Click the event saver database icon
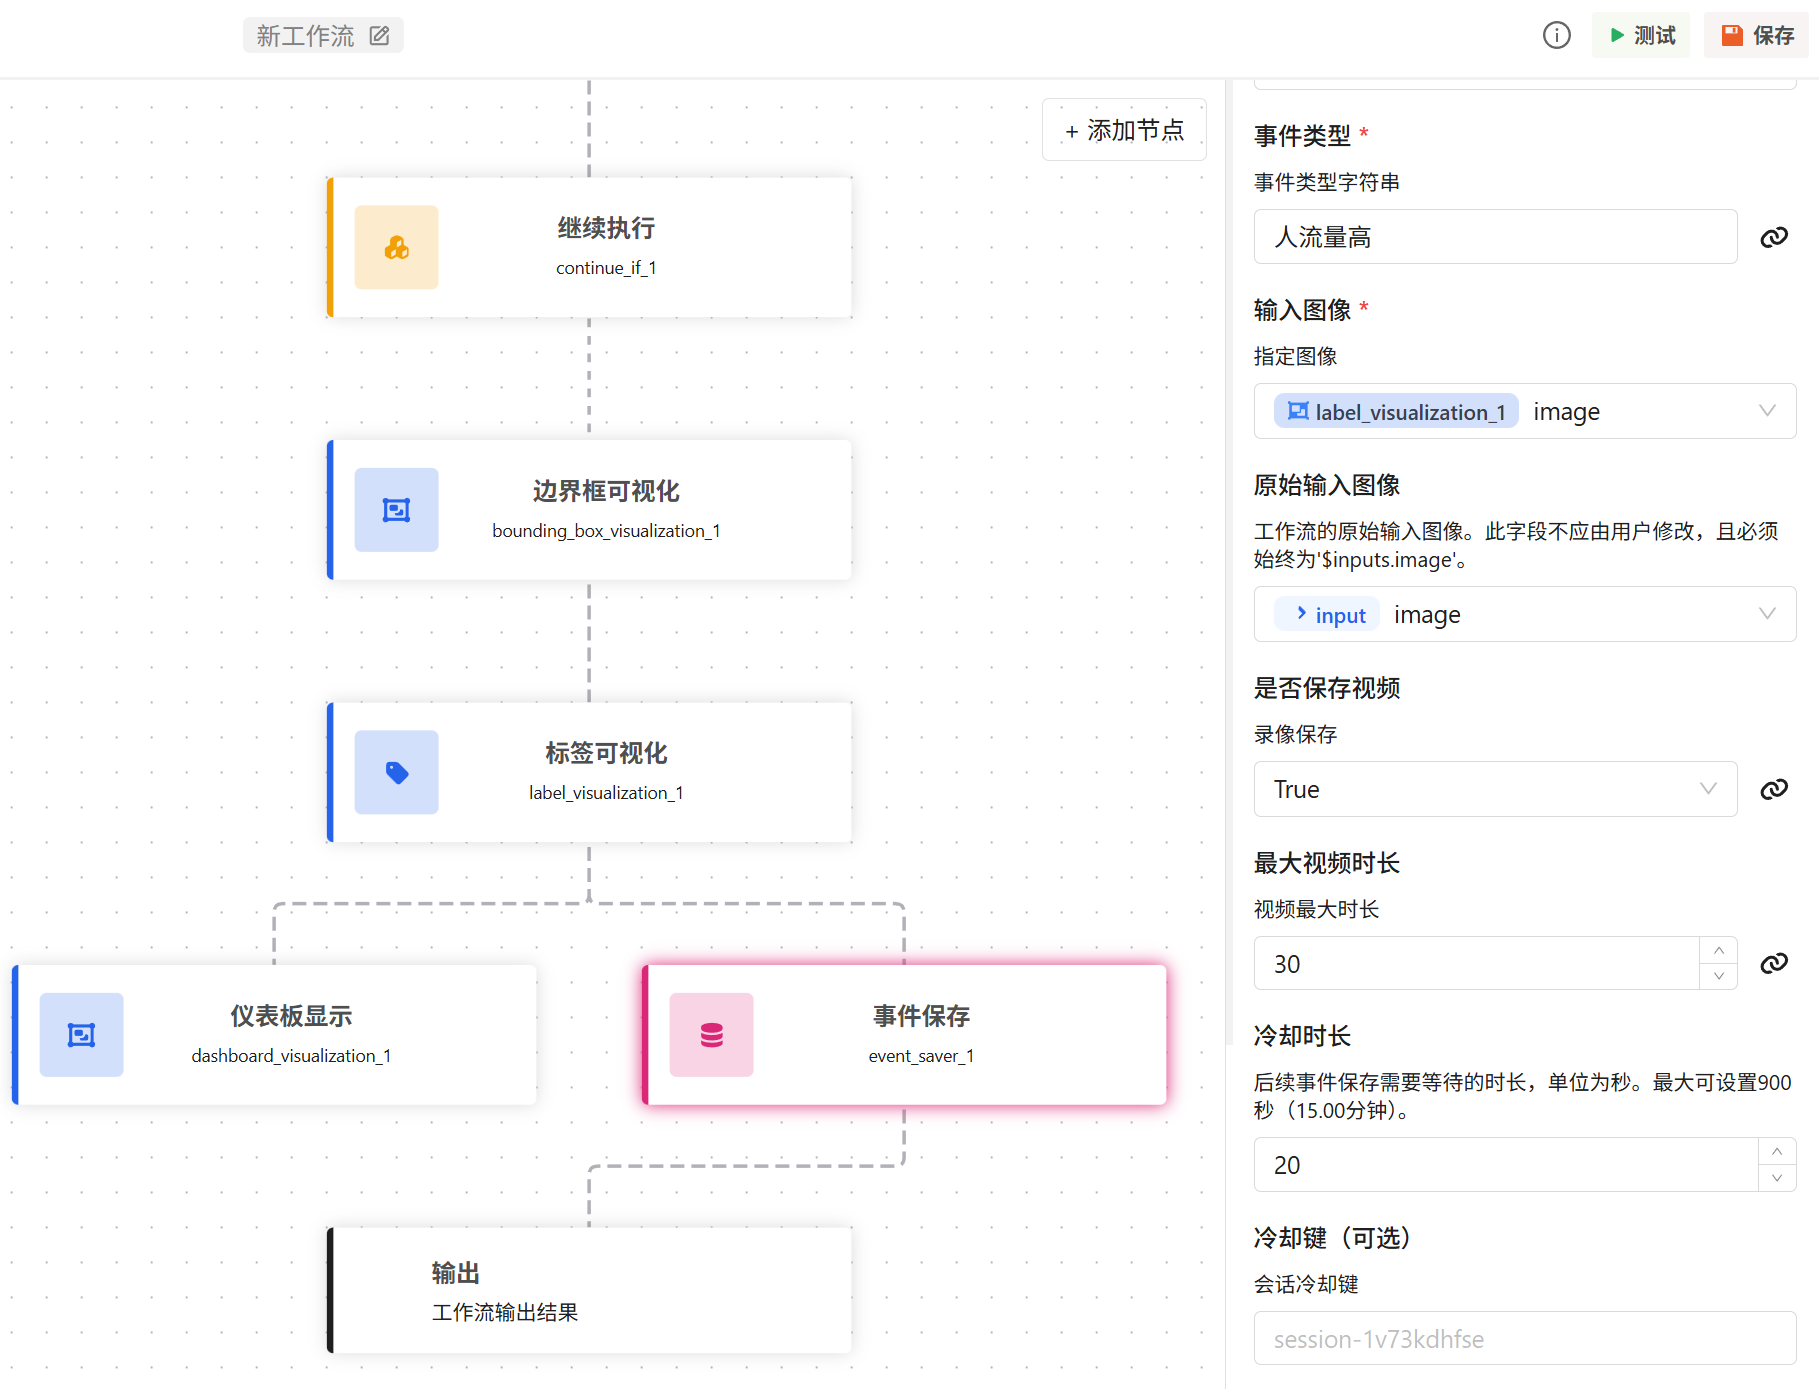 [711, 1035]
